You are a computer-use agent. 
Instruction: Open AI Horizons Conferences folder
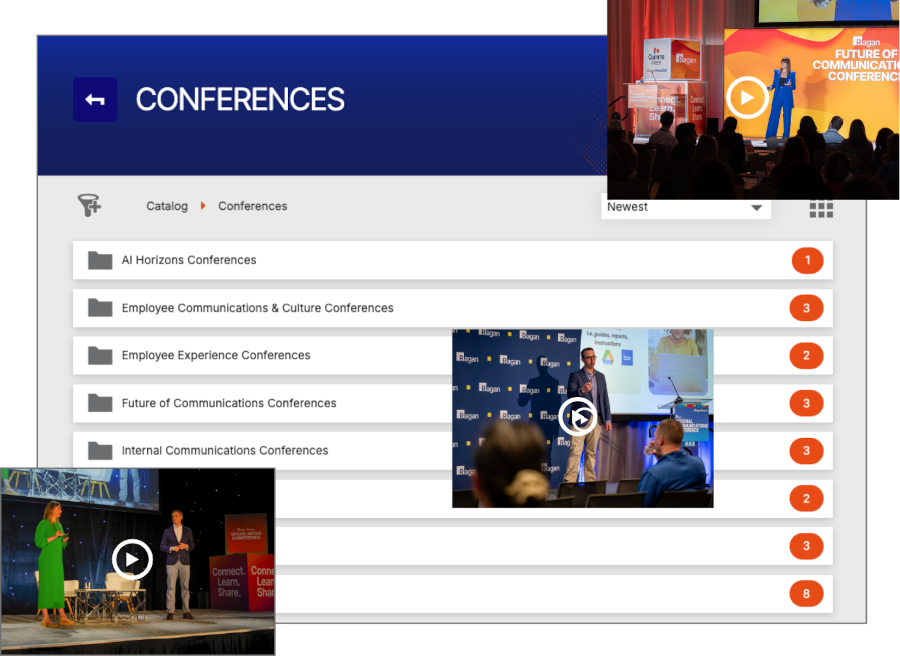(x=189, y=260)
